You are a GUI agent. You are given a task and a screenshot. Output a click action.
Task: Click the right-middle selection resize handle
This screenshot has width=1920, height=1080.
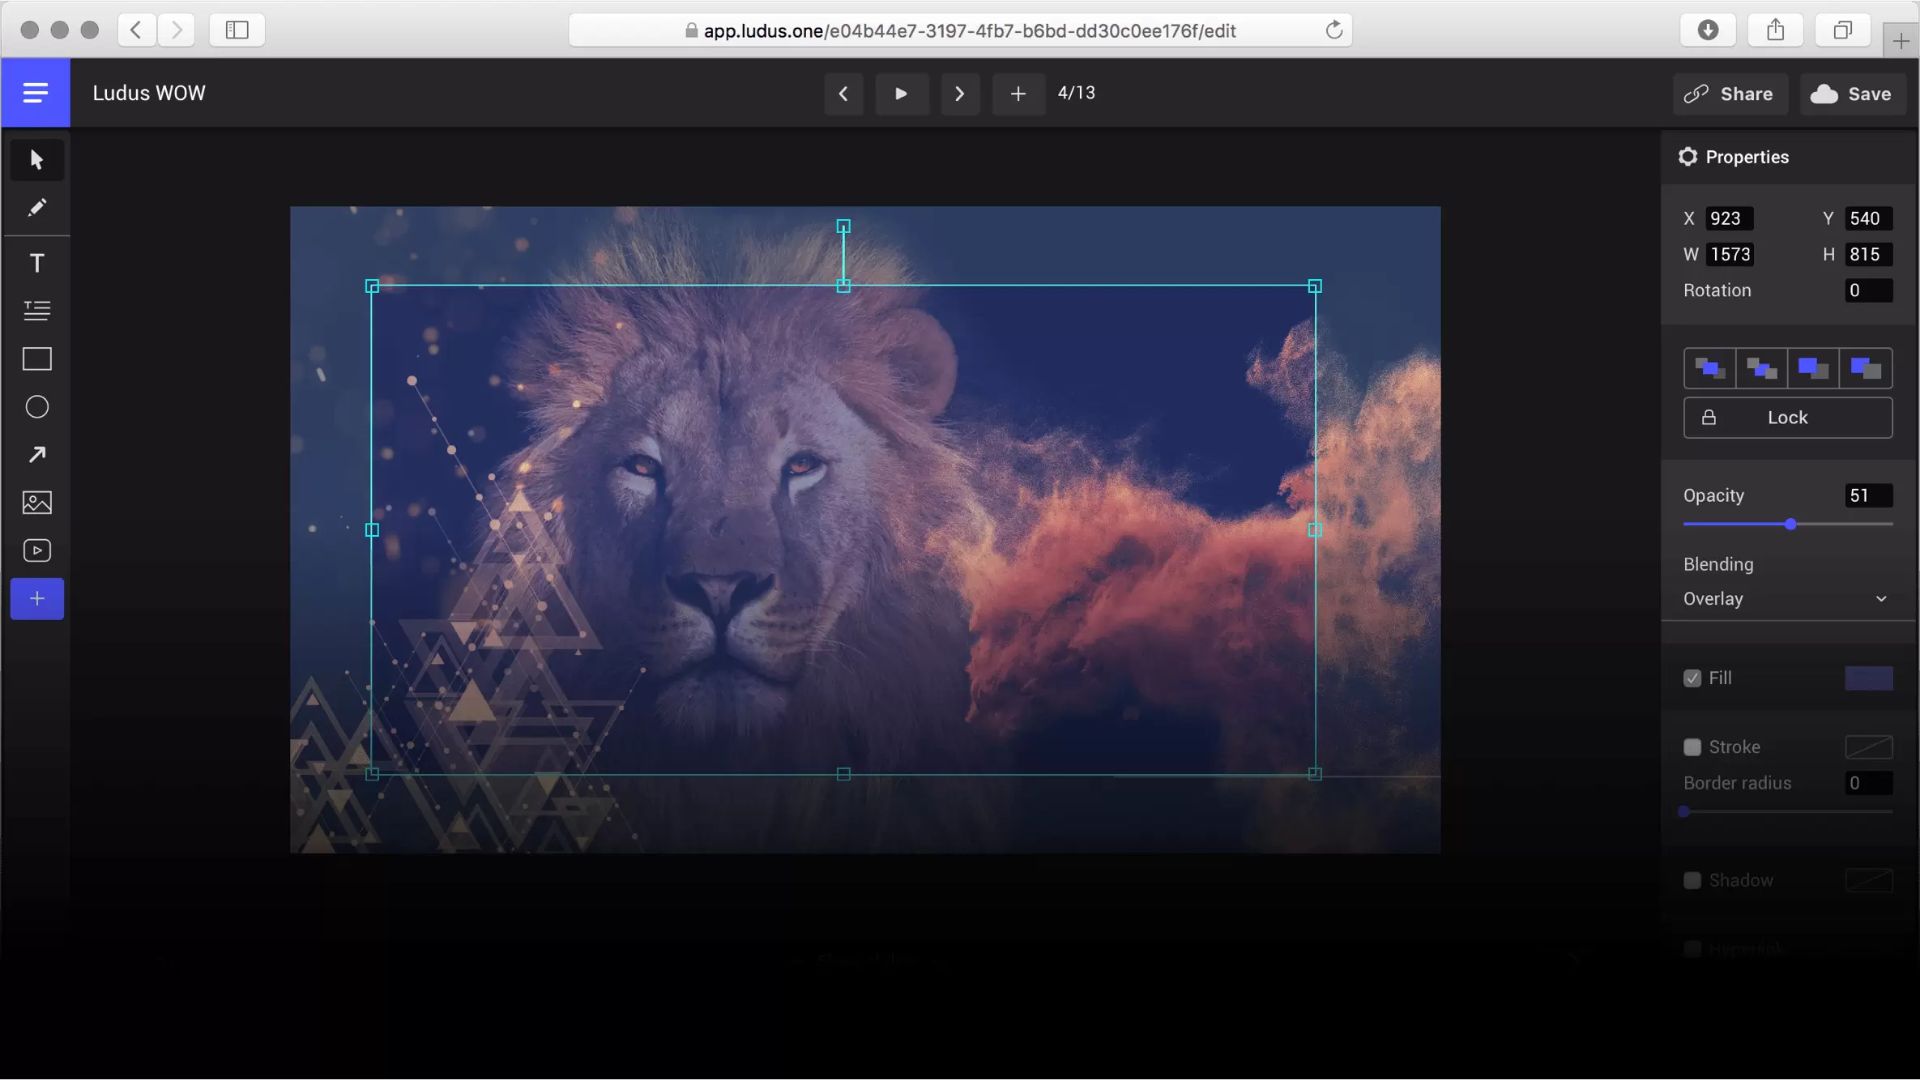click(1315, 530)
